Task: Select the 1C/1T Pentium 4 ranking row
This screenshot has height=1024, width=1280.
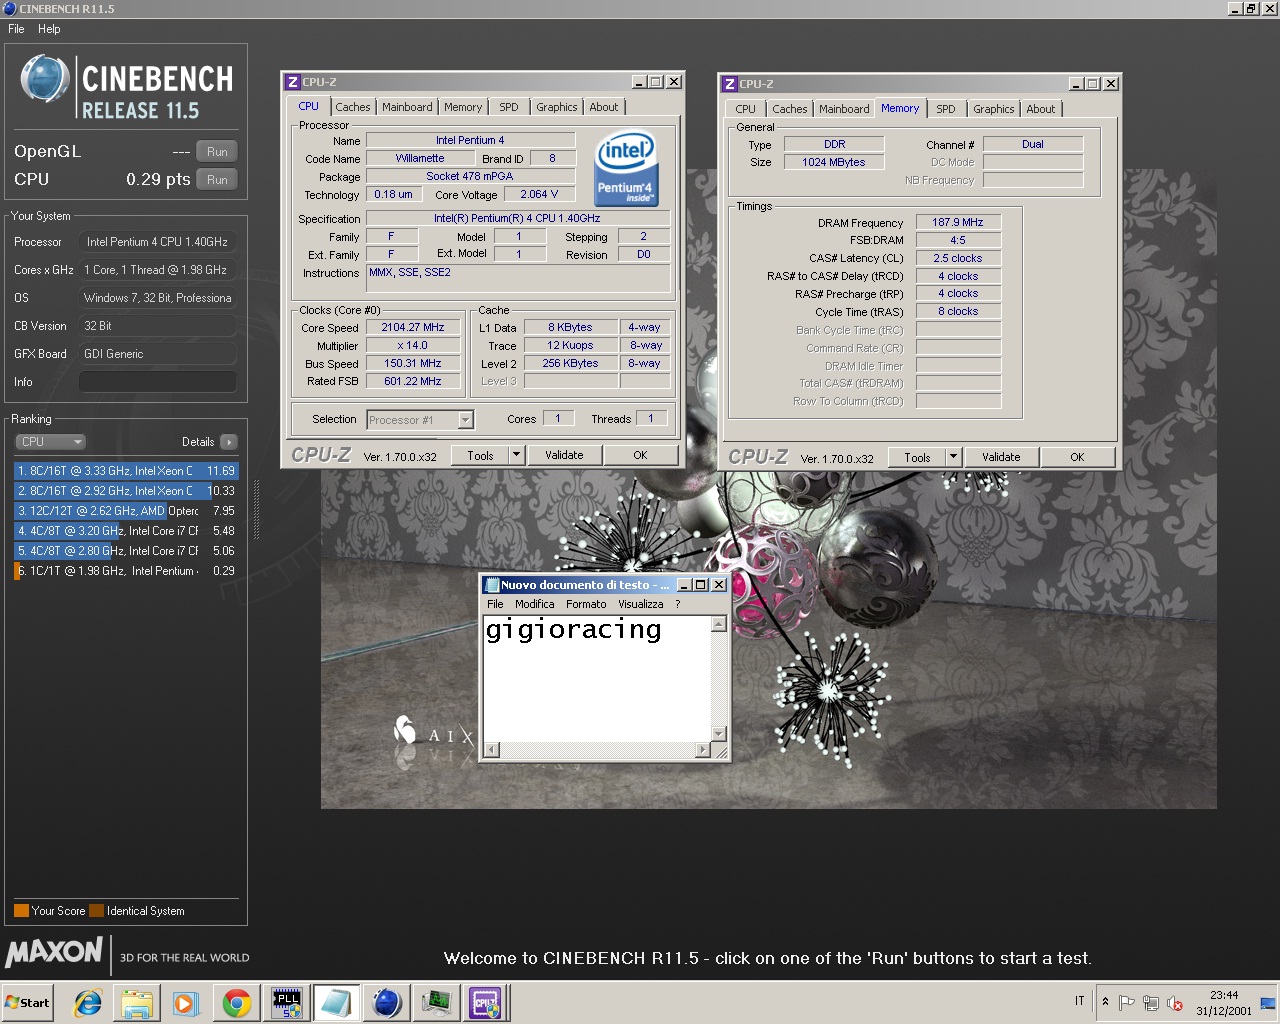Action: tap(126, 571)
